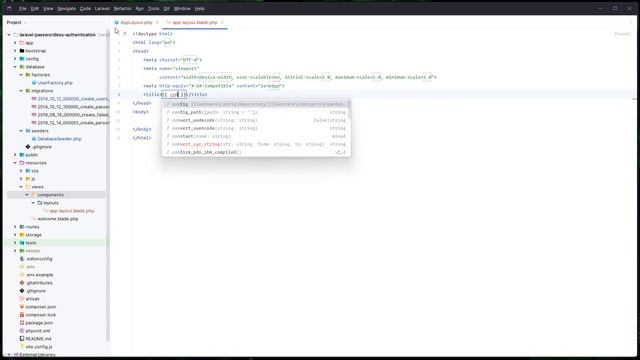Select the .env.example file
The height and width of the screenshot is (360, 640).
pyautogui.click(x=40, y=275)
